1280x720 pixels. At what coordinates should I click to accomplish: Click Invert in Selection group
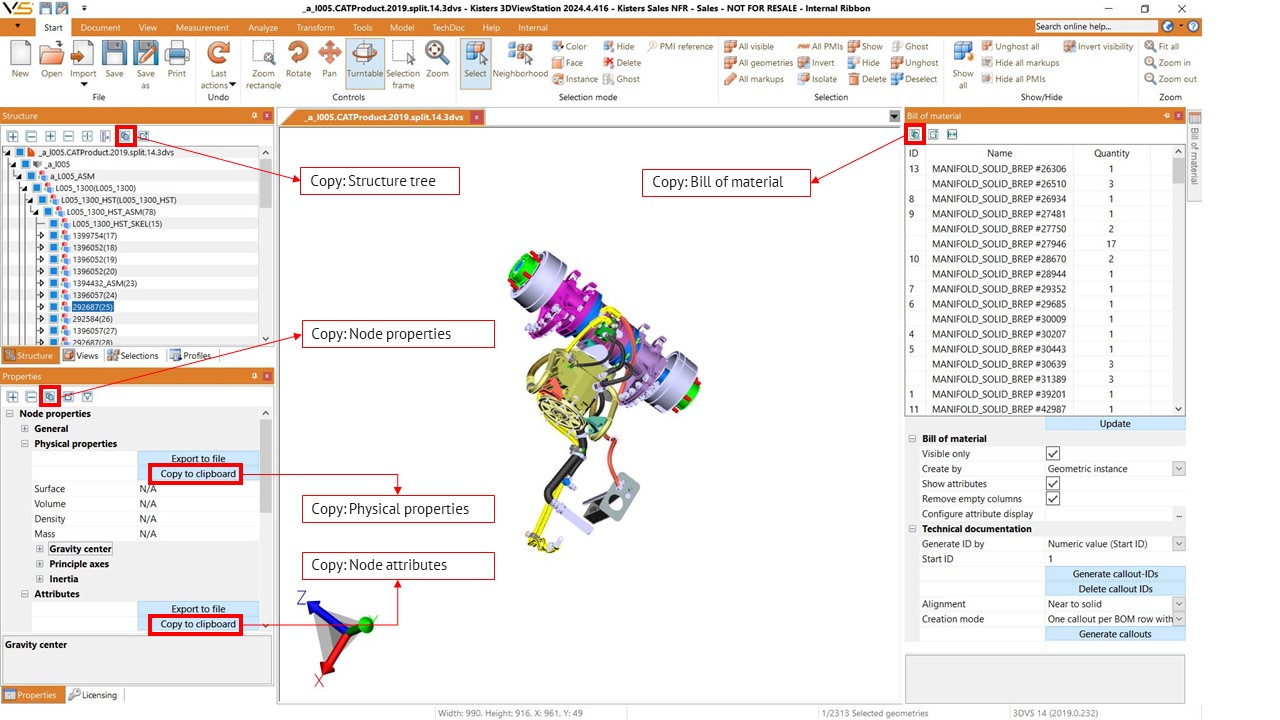816,63
